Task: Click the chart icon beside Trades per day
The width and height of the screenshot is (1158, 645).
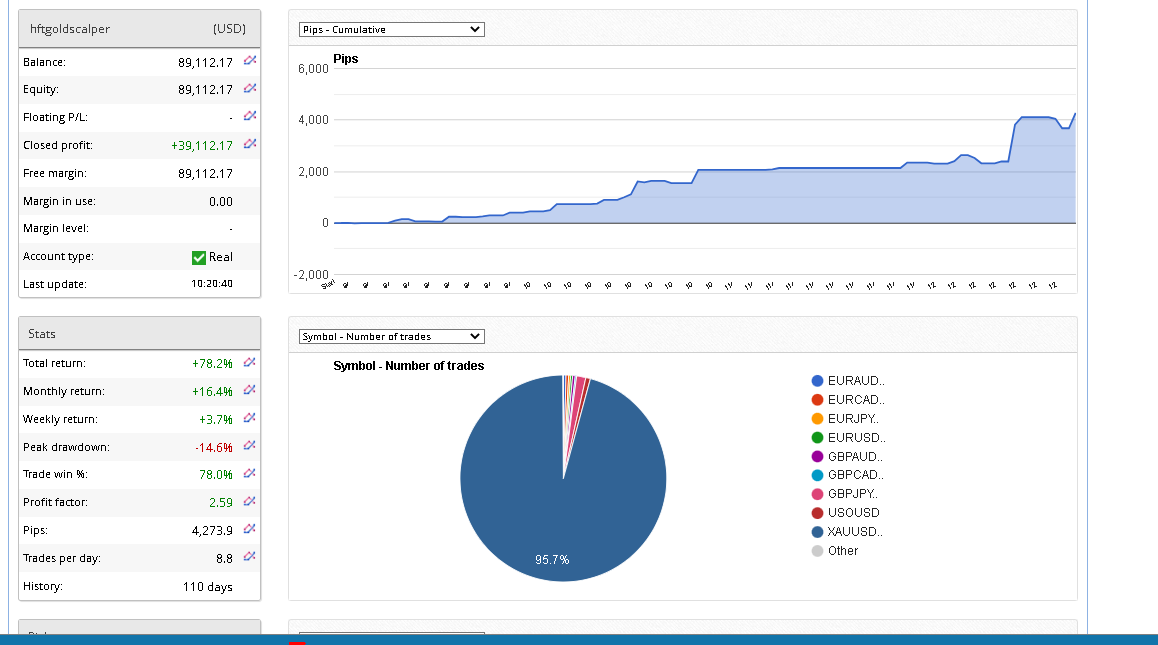Action: pos(250,557)
